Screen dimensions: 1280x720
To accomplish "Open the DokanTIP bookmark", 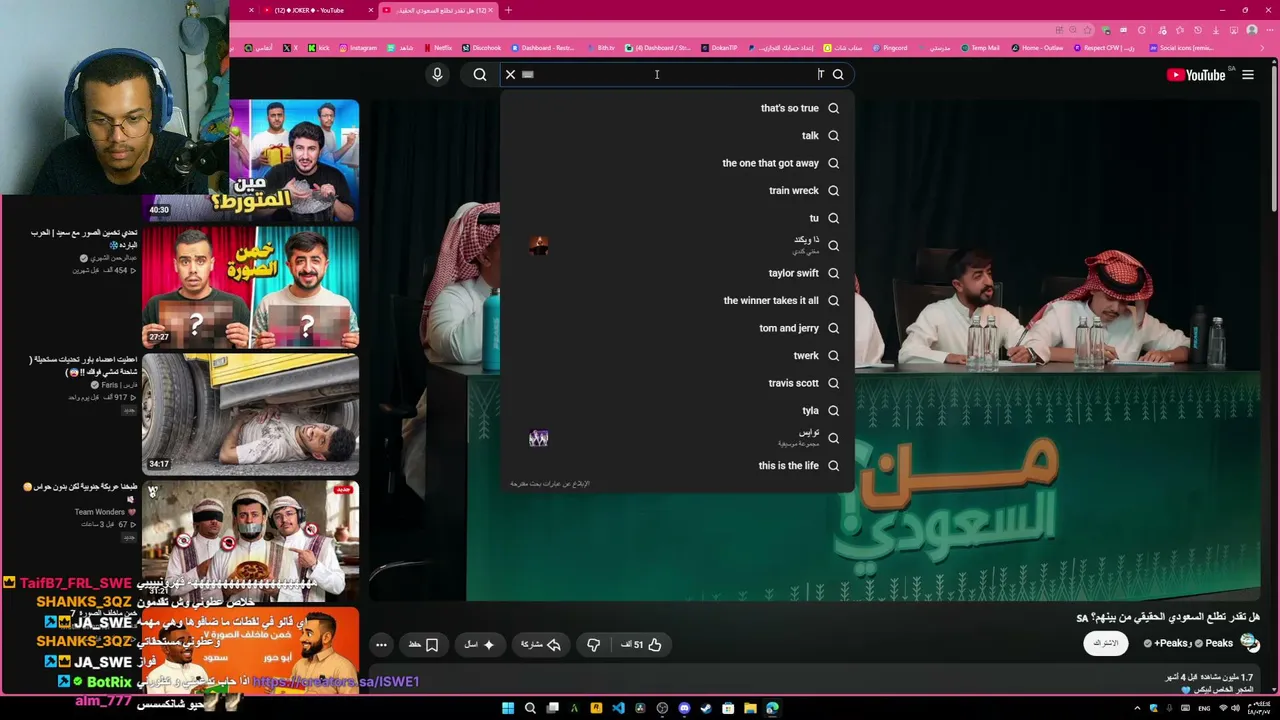I will (719, 48).
